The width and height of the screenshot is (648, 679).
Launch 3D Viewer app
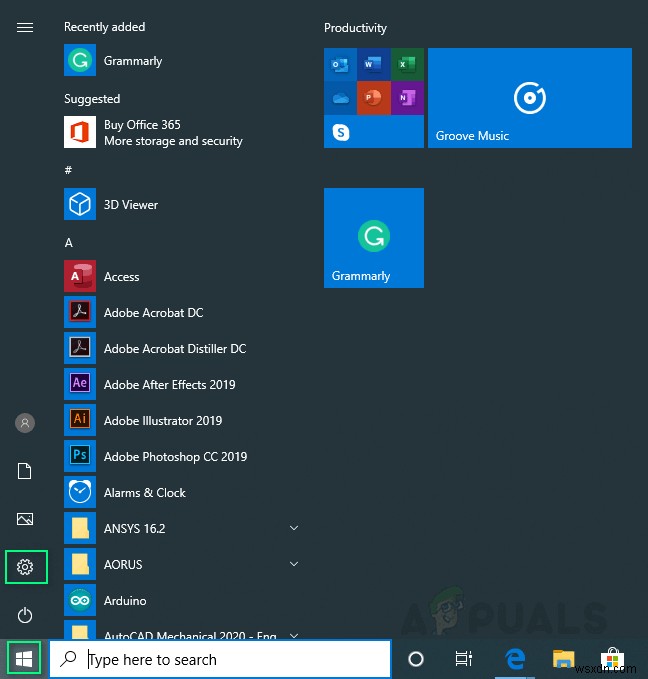[x=110, y=204]
